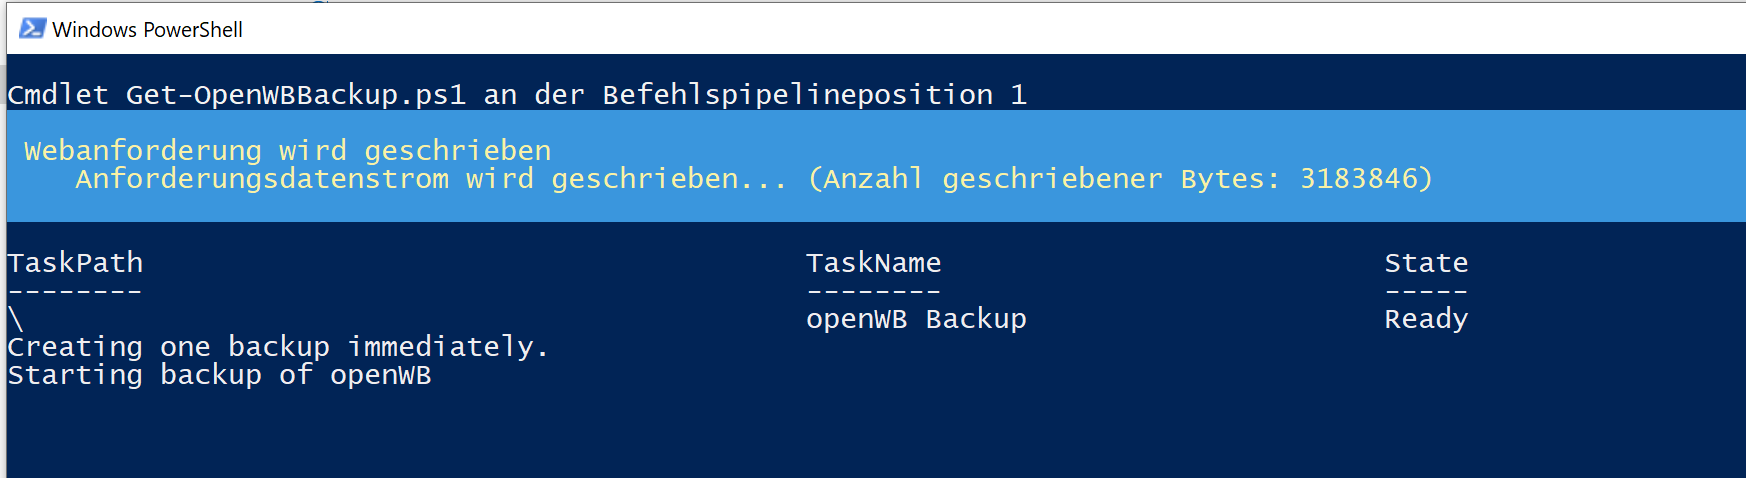Click the word Cmdlet in first line
The image size is (1746, 478).
pos(58,95)
